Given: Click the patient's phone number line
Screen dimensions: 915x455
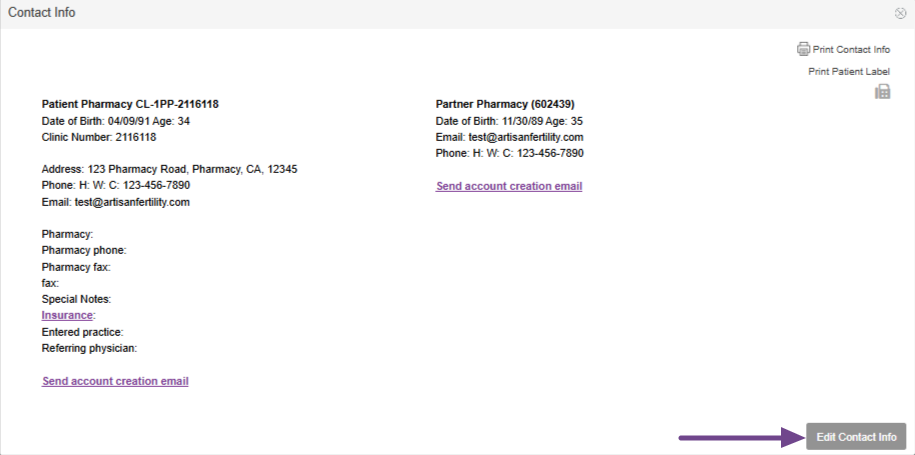Looking at the screenshot, I should pyautogui.click(x=115, y=185).
